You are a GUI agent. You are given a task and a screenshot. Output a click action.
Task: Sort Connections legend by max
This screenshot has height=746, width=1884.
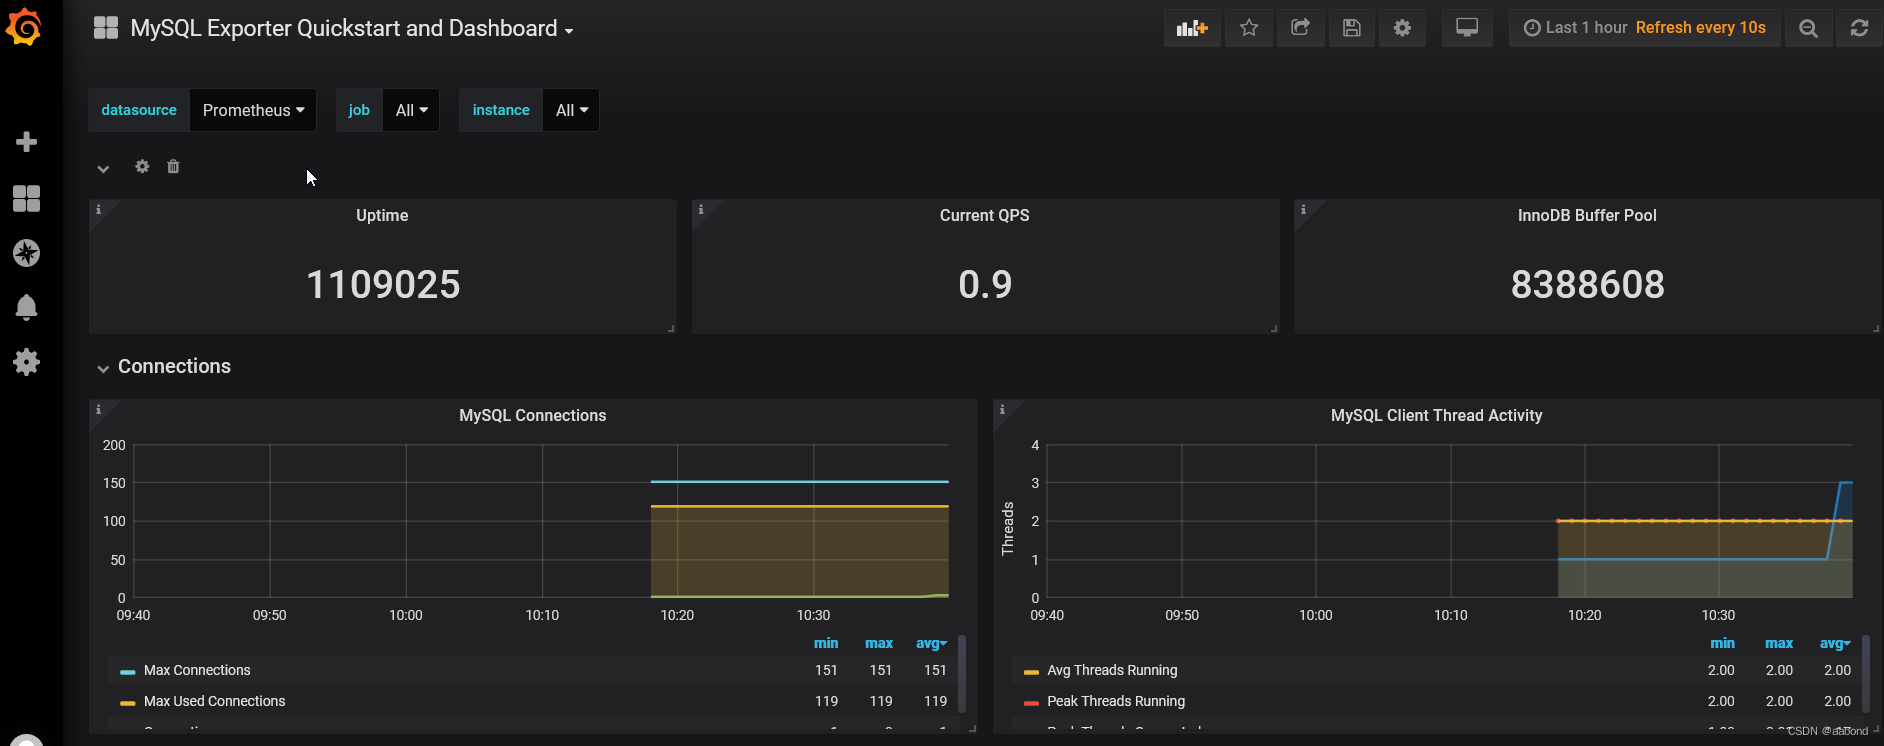point(879,643)
